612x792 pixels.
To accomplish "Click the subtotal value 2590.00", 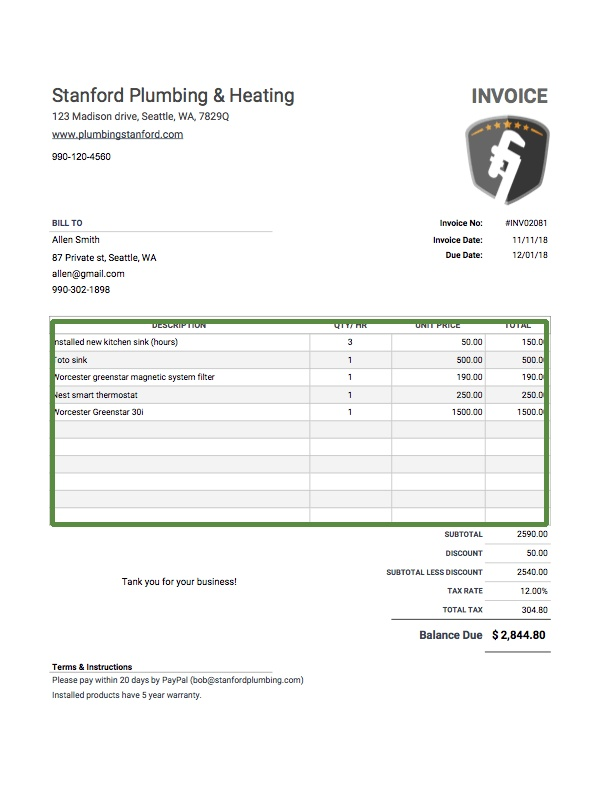I will tap(532, 535).
